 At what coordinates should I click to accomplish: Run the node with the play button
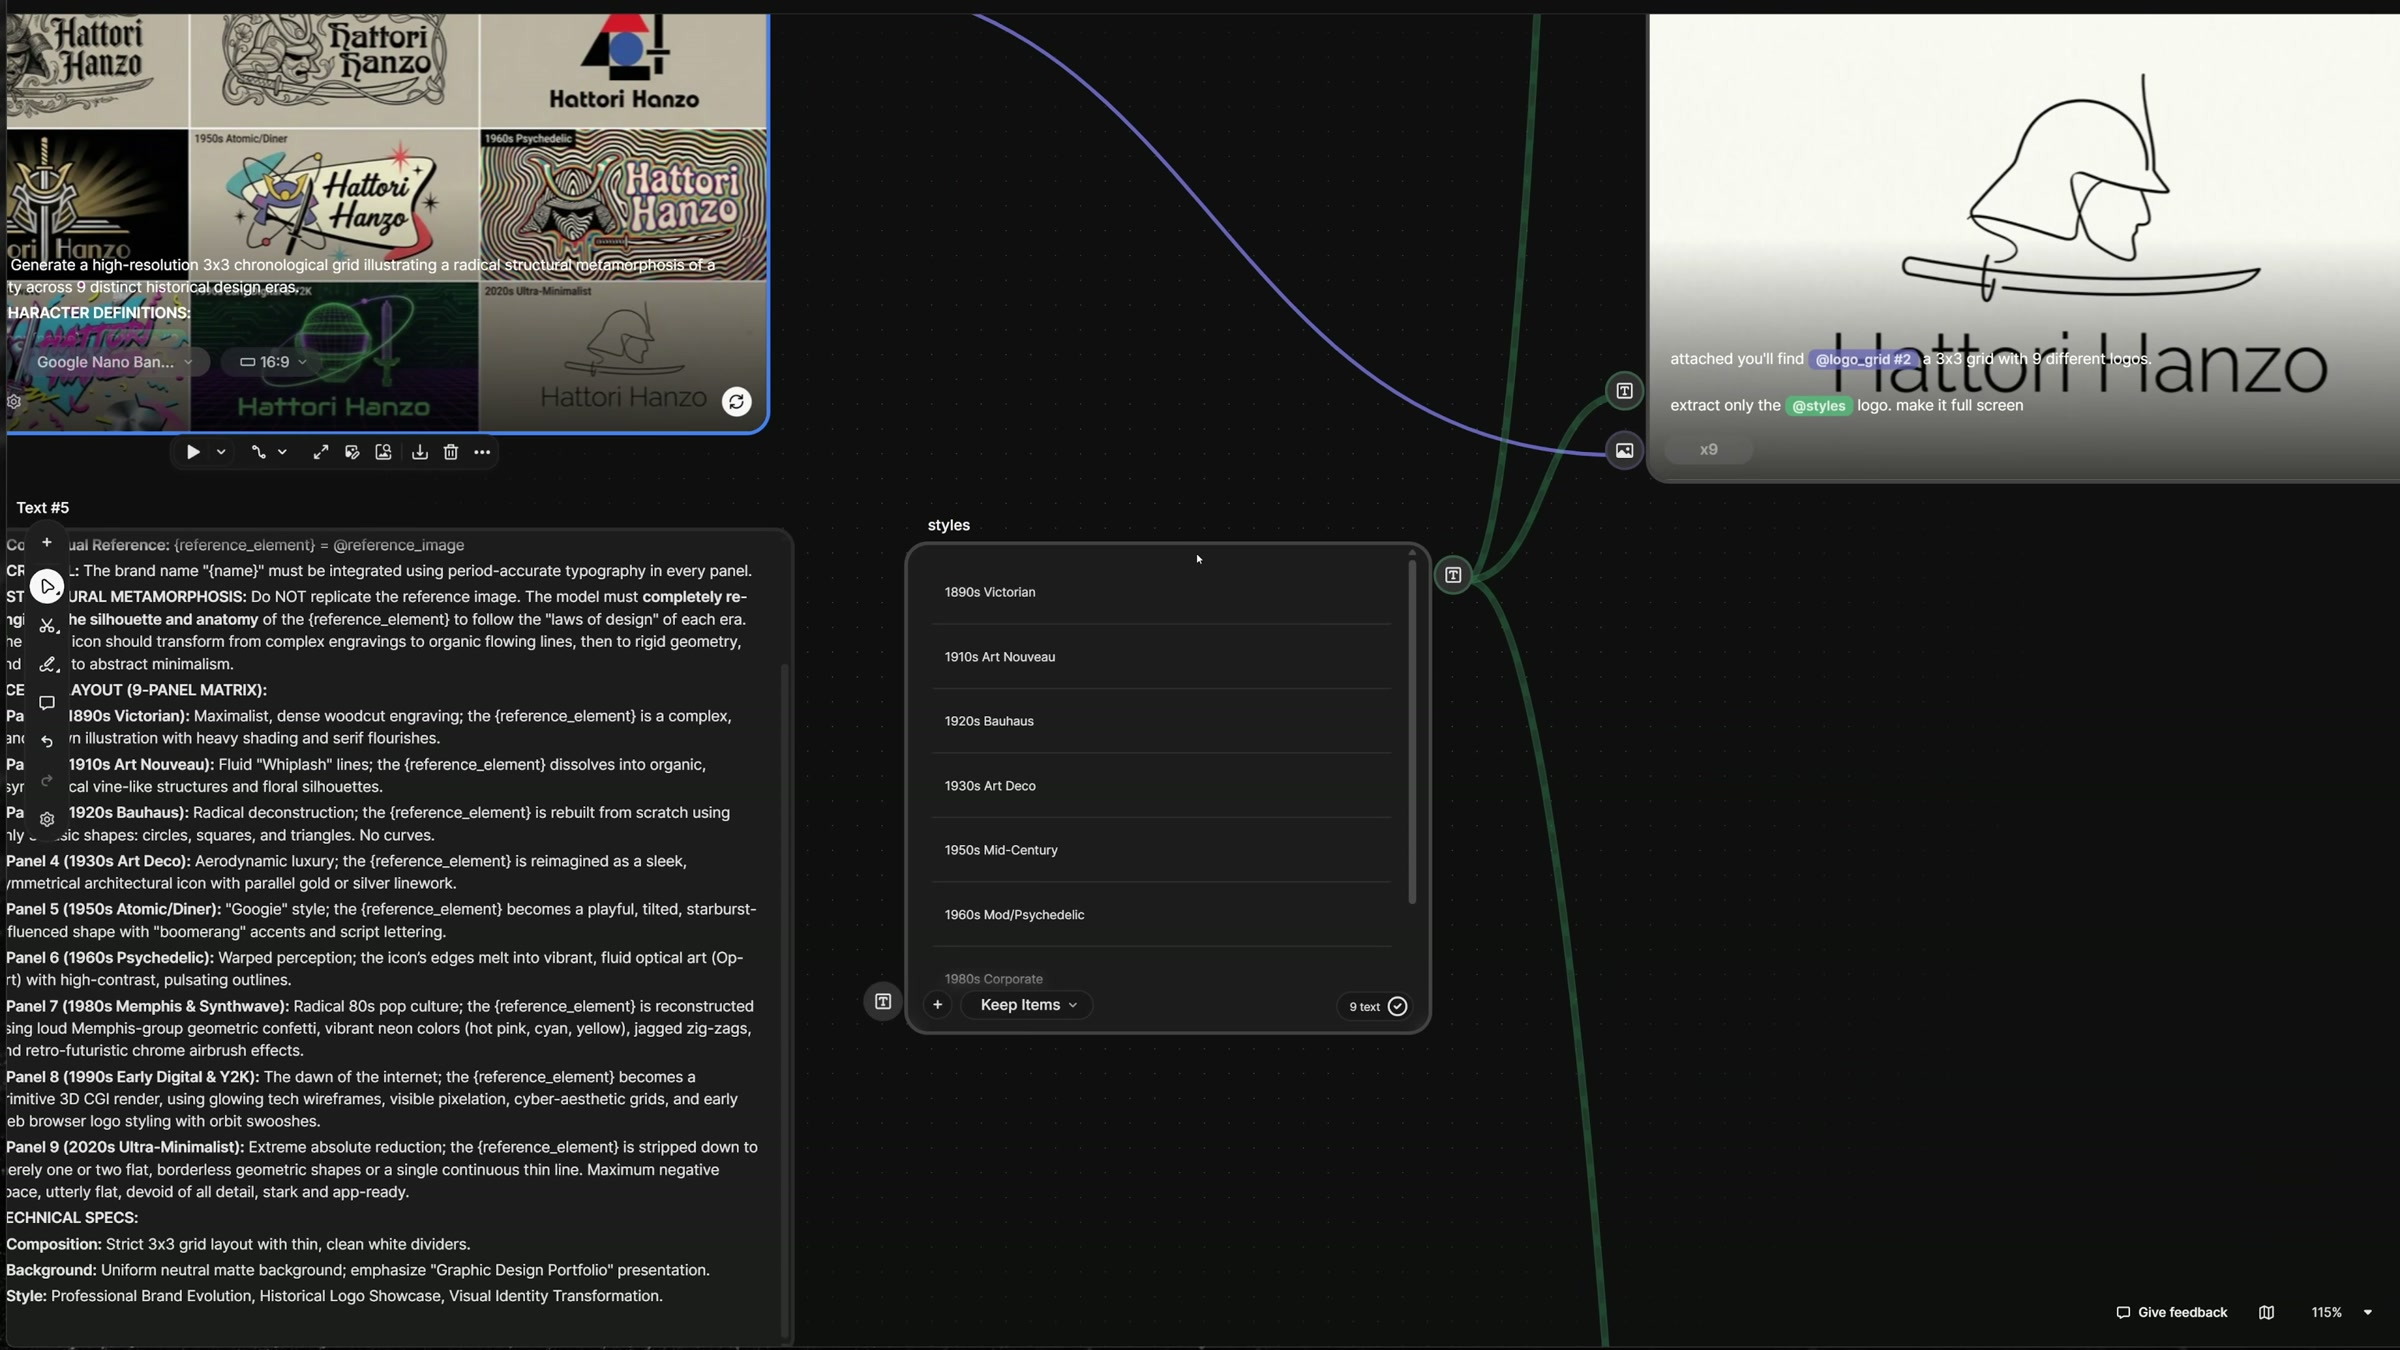(193, 452)
